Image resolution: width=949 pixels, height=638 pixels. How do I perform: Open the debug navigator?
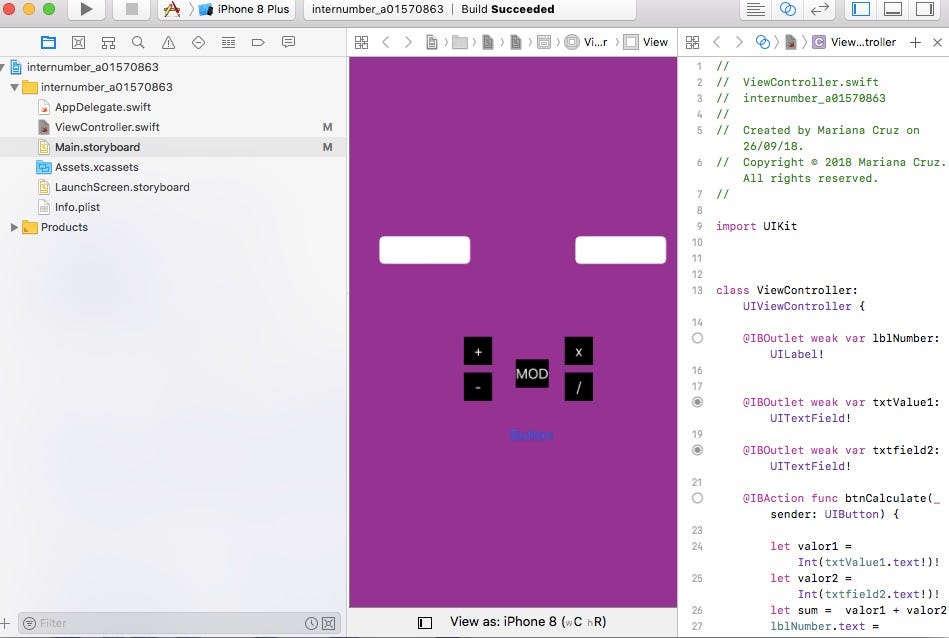pos(228,42)
